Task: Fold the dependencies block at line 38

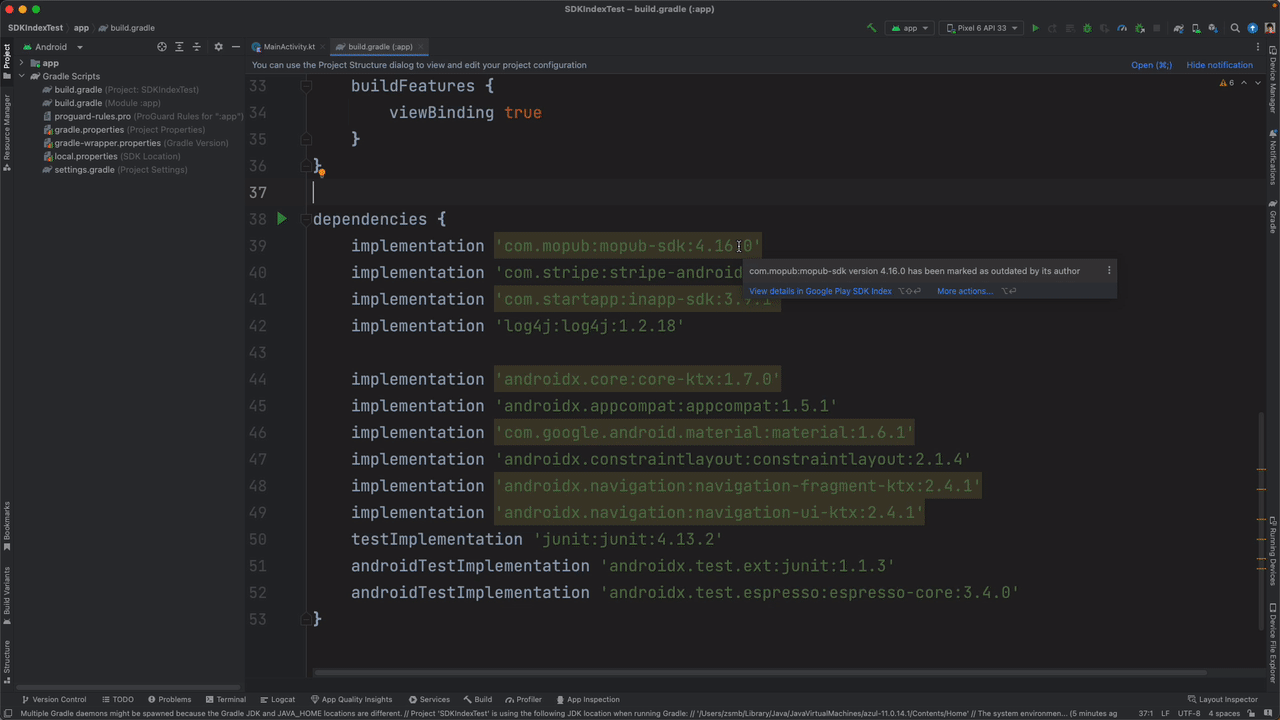Action: tap(307, 219)
